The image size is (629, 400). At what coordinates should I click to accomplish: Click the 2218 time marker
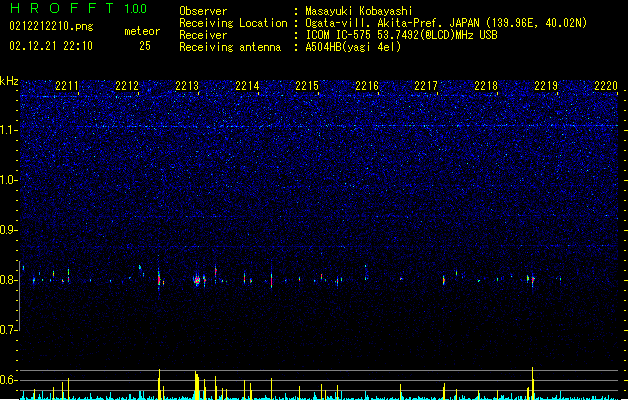[x=486, y=86]
